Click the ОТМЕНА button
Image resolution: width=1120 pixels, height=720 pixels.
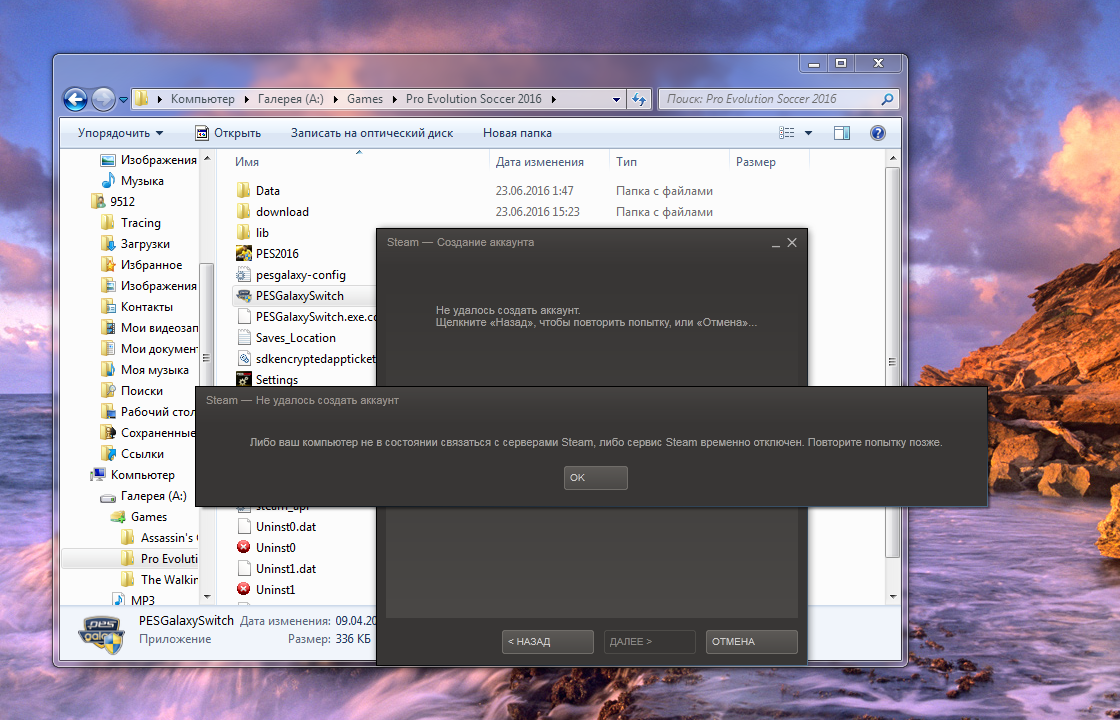751,642
